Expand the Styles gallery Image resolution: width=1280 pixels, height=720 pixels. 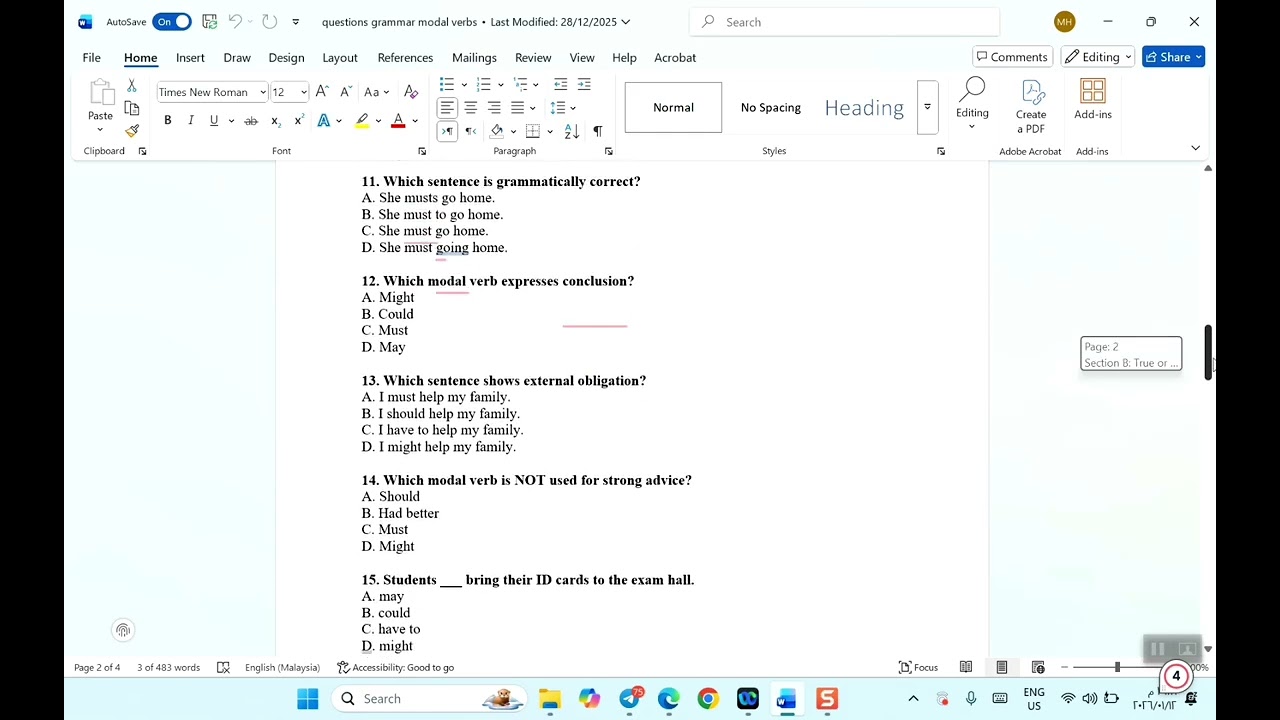point(927,107)
